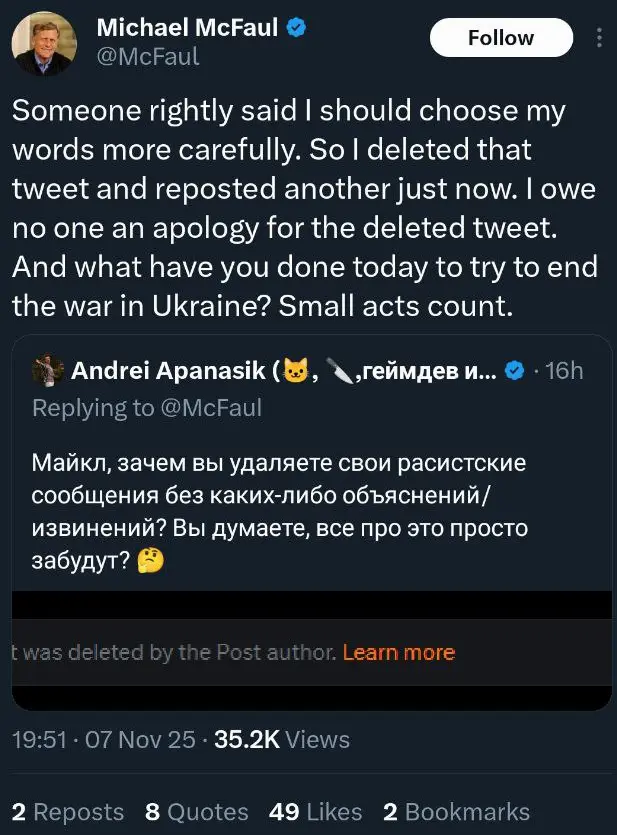Click the Learn more link
This screenshot has width=617, height=835.
coord(398,653)
